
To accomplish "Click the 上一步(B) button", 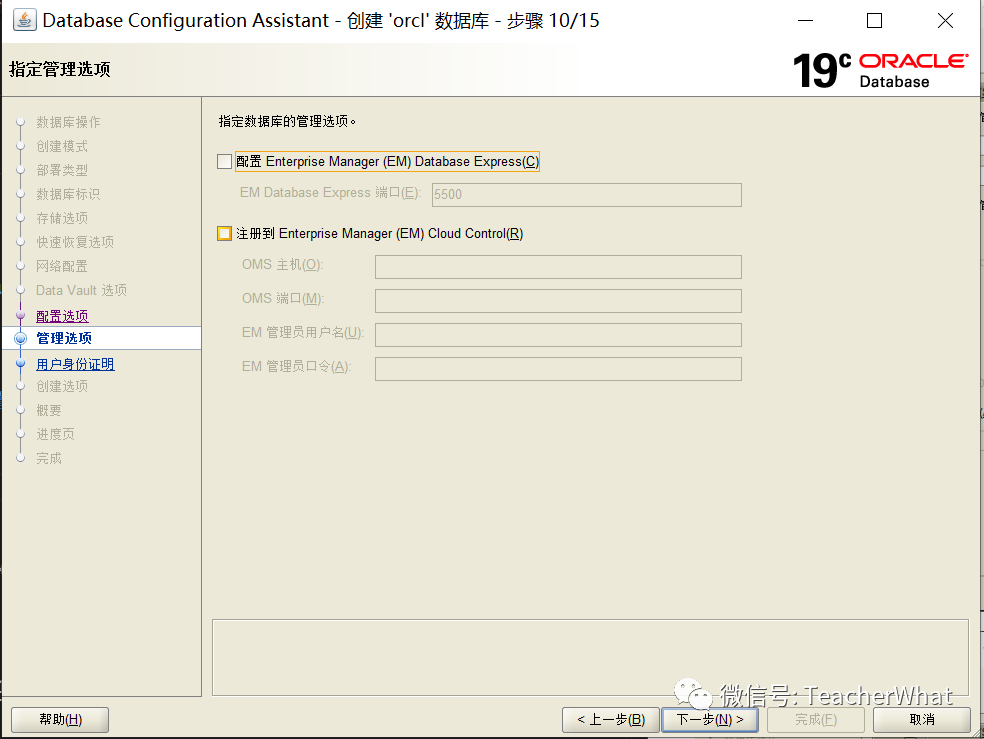I will click(610, 719).
